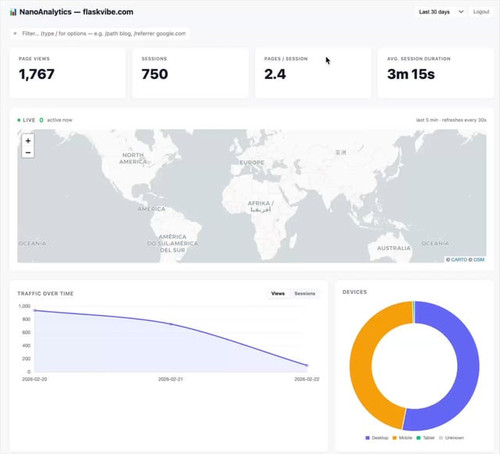The image size is (500, 454).
Task: Click the Sessions 750 card
Action: (x=190, y=73)
